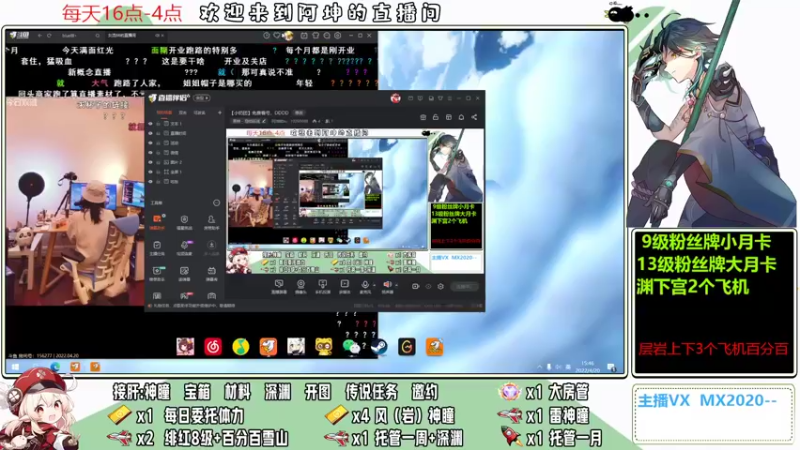Image resolution: width=800 pixels, height=450 pixels.
Task: Open Microsoft Edge from the taskbar
Action: pyautogui.click(x=55, y=367)
